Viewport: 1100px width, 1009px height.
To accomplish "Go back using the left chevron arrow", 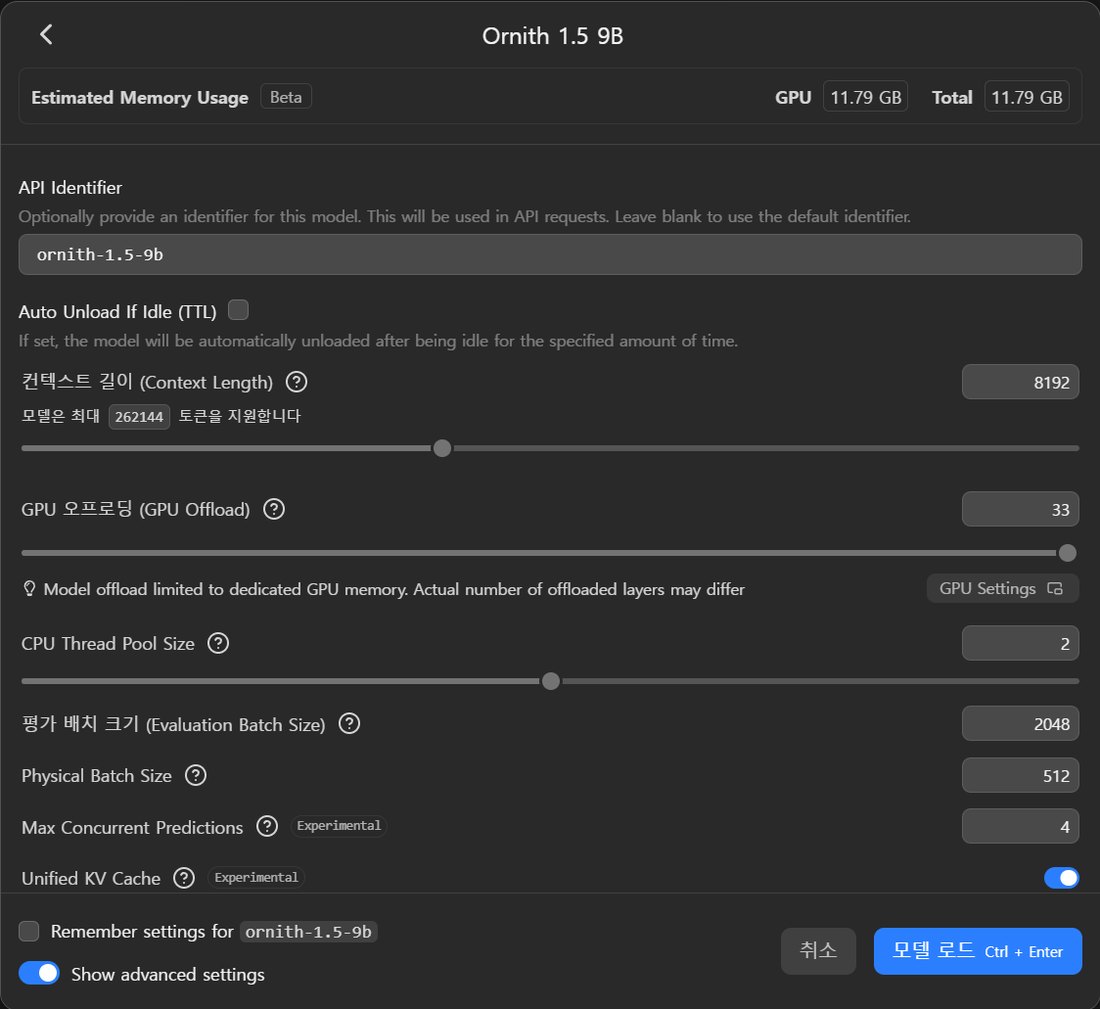I will [46, 34].
